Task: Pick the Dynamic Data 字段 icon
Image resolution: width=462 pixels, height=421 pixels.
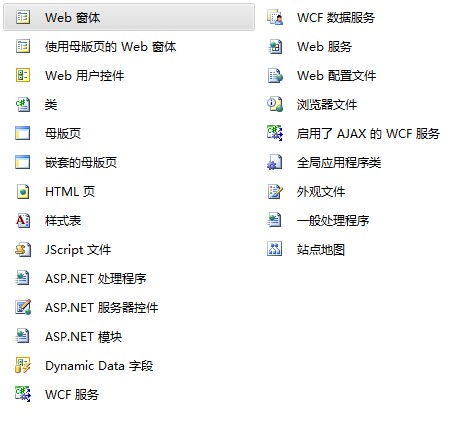Action: 23,365
